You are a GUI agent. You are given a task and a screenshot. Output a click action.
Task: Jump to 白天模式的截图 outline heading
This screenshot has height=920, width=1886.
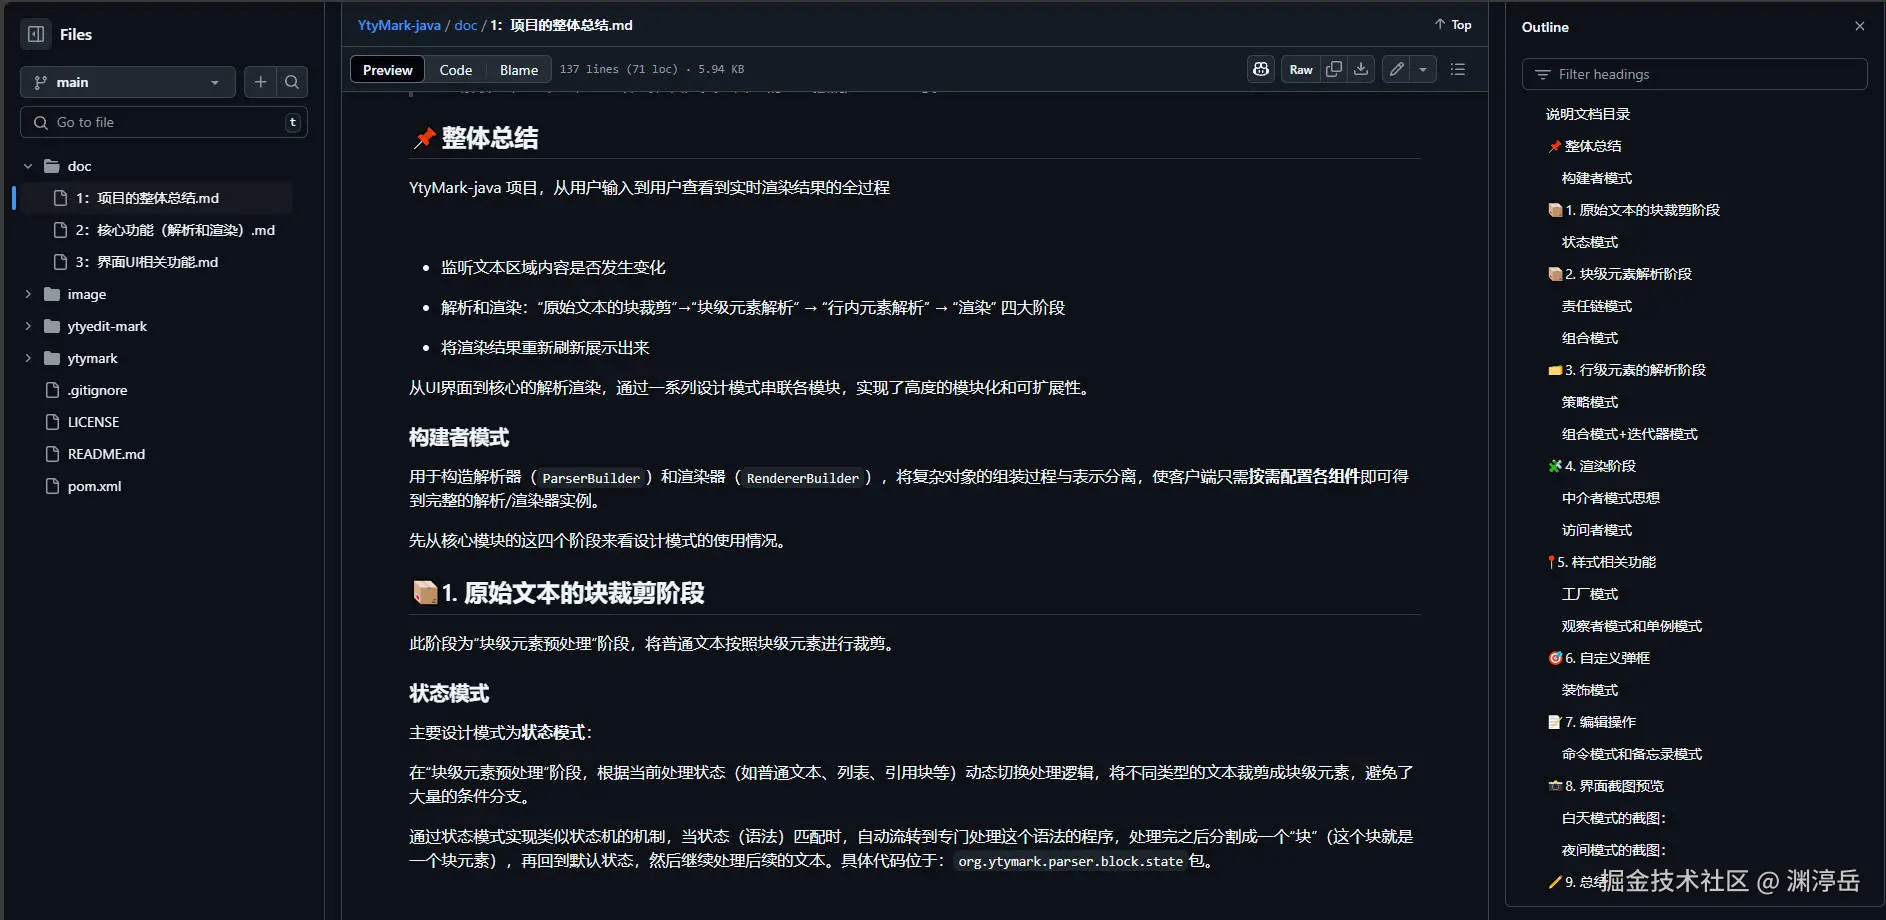(x=1614, y=818)
